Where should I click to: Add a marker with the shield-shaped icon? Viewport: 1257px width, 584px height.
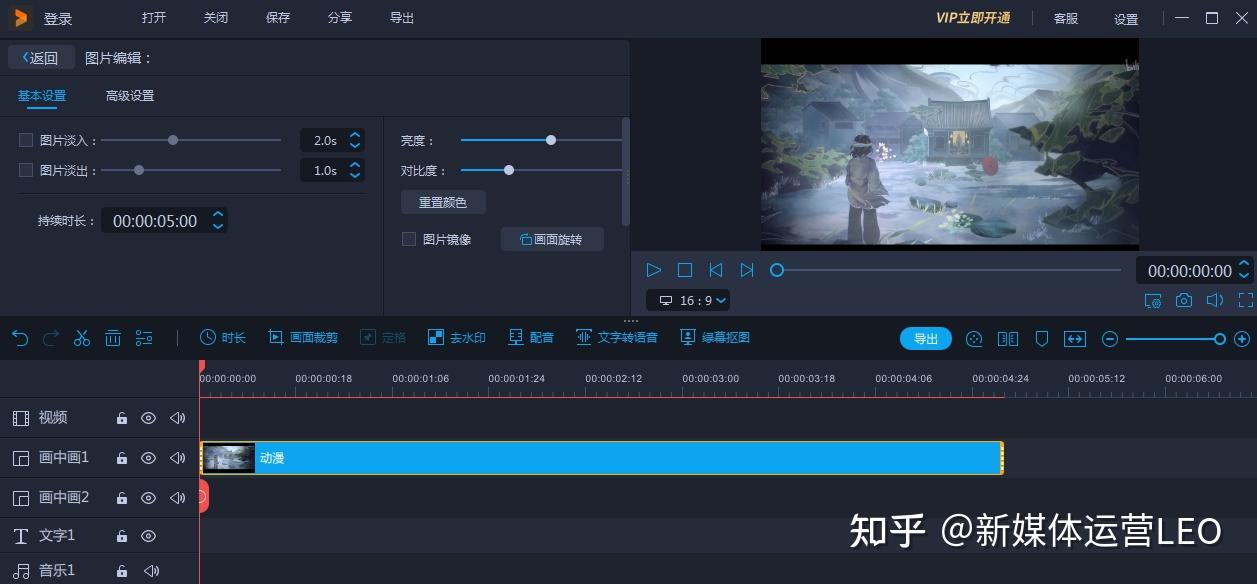[1041, 339]
